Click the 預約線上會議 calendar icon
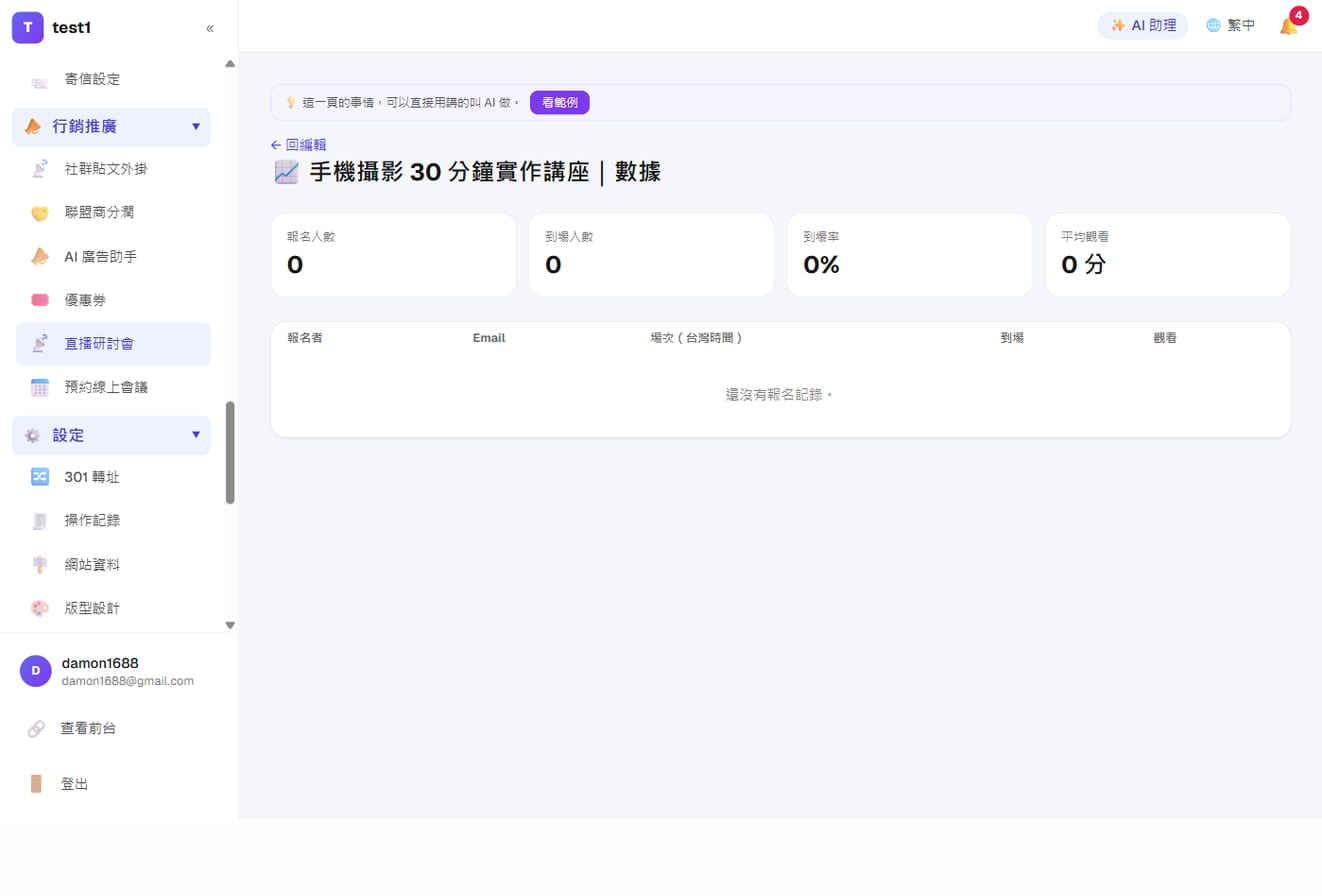The image size is (1322, 896). click(40, 387)
